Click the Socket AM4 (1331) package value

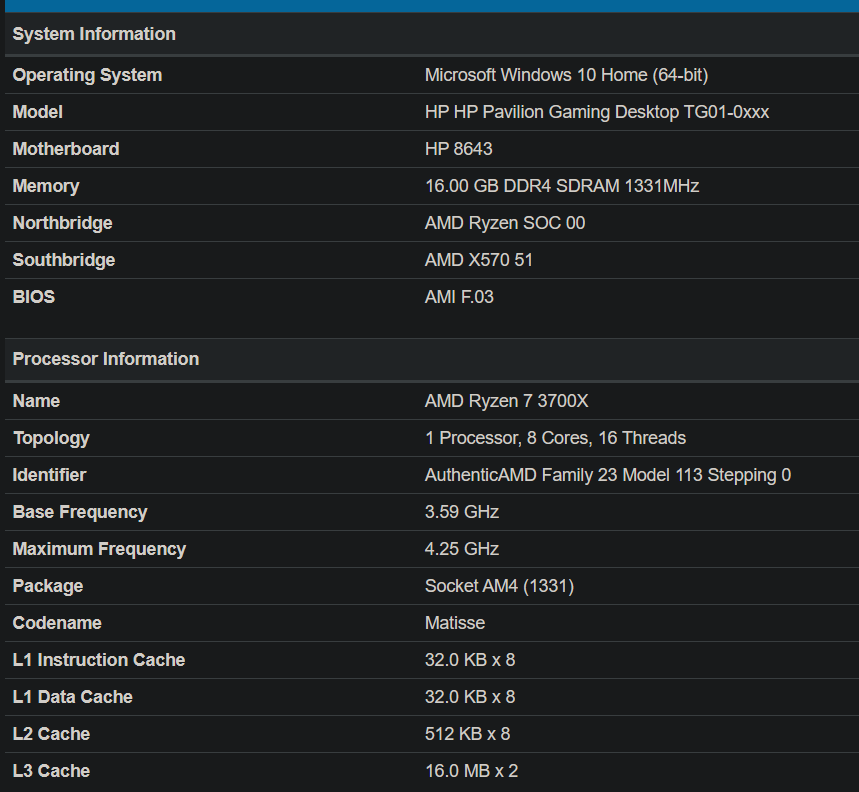(x=499, y=586)
